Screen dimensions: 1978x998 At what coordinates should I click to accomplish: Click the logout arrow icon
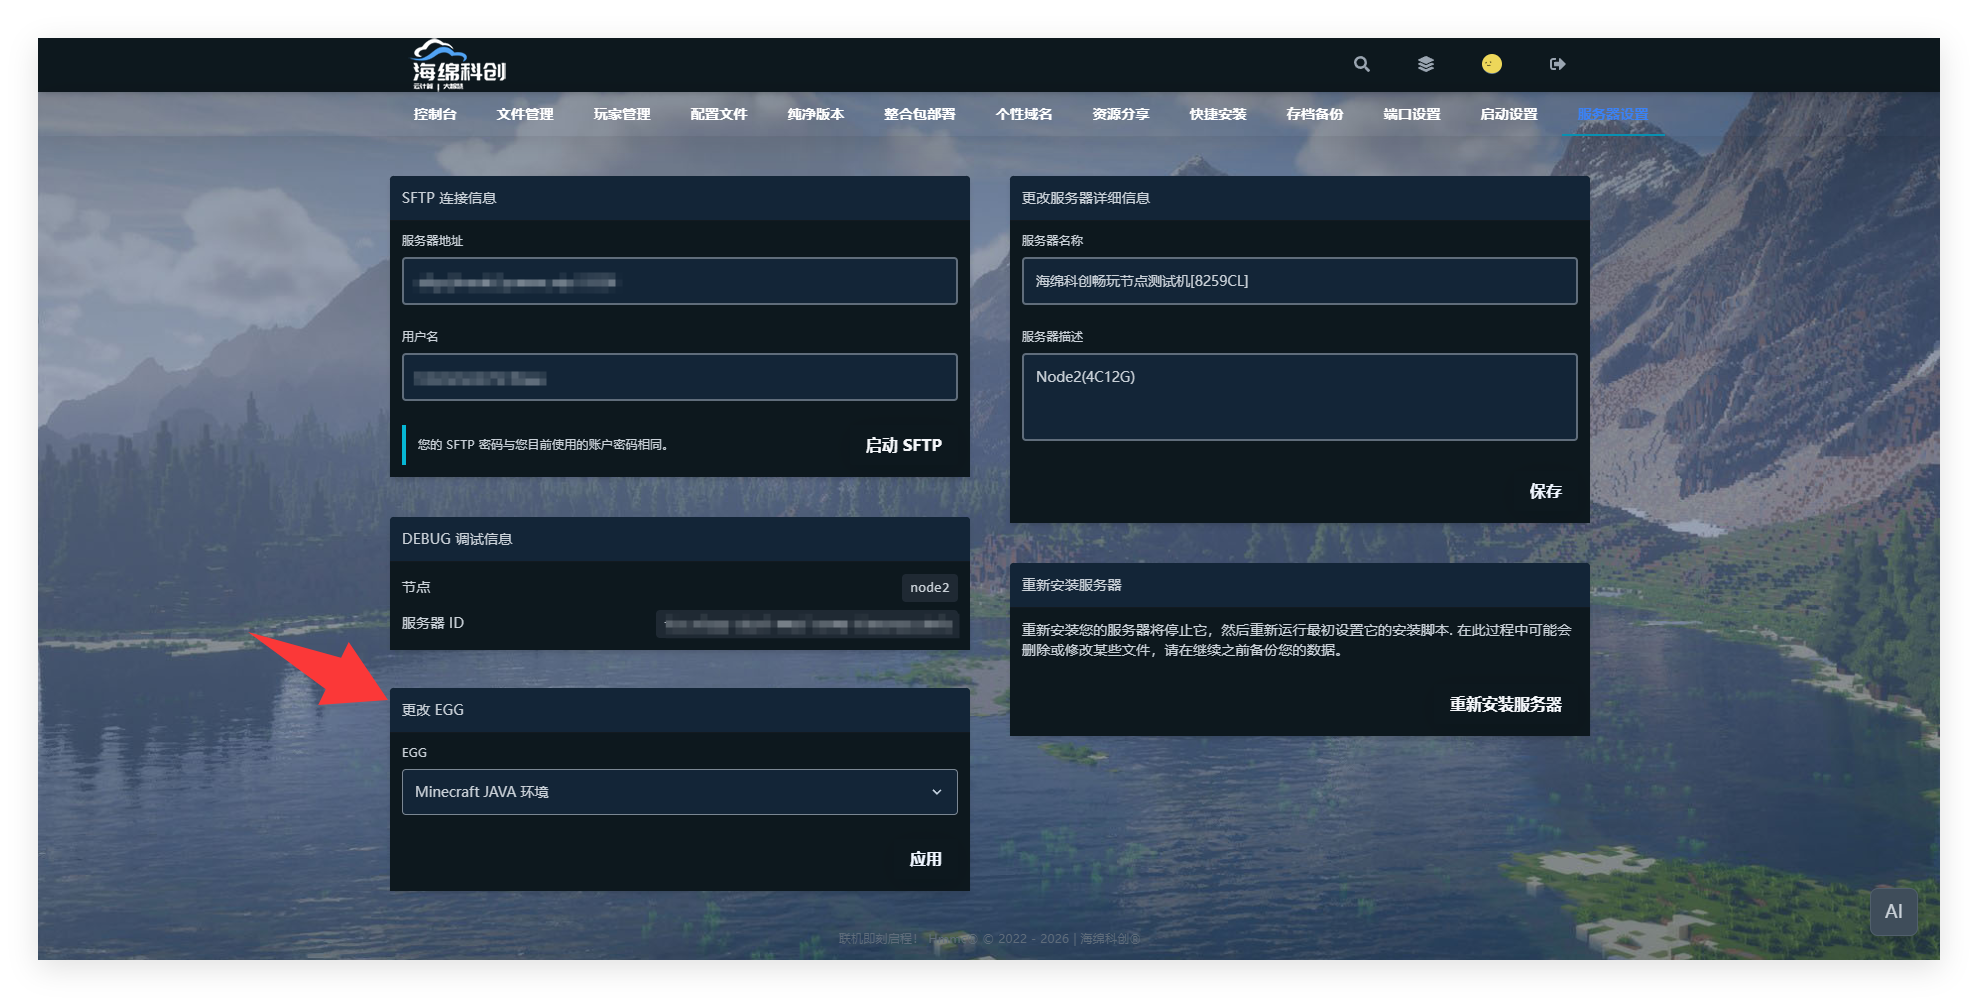click(1557, 64)
